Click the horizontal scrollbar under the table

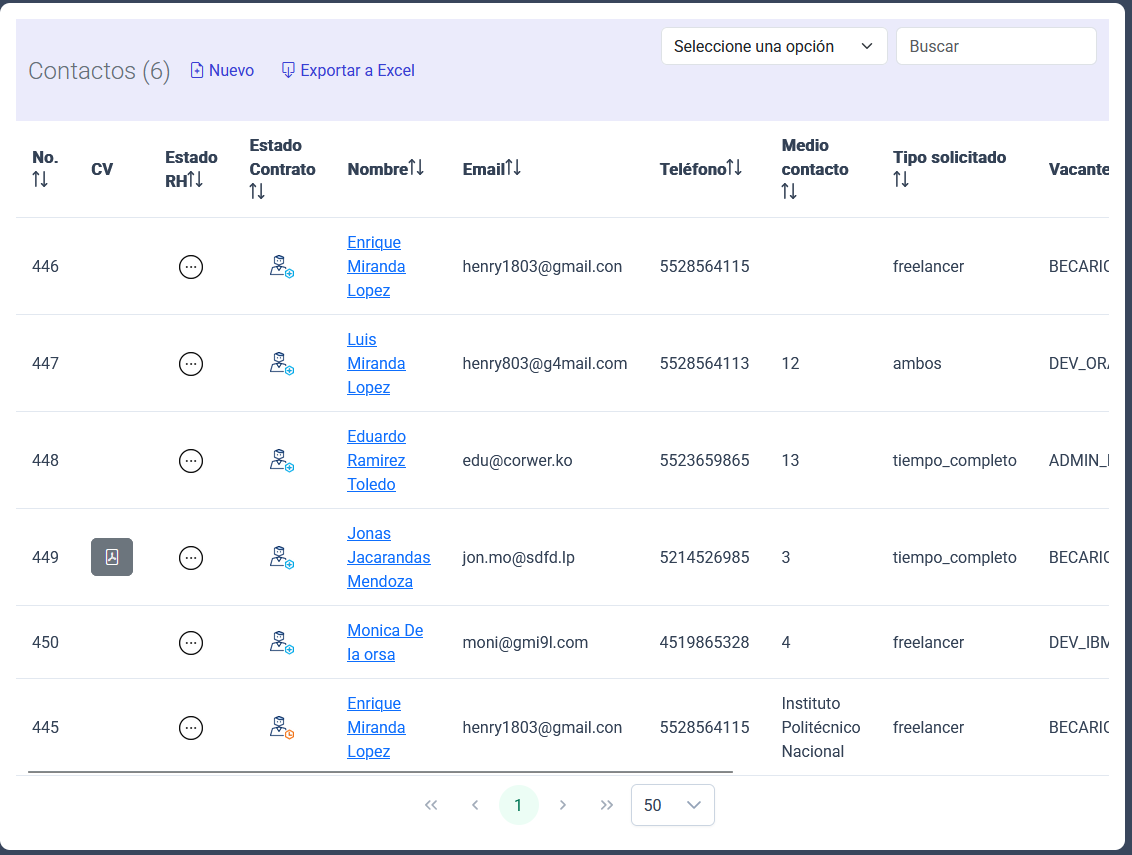point(380,772)
